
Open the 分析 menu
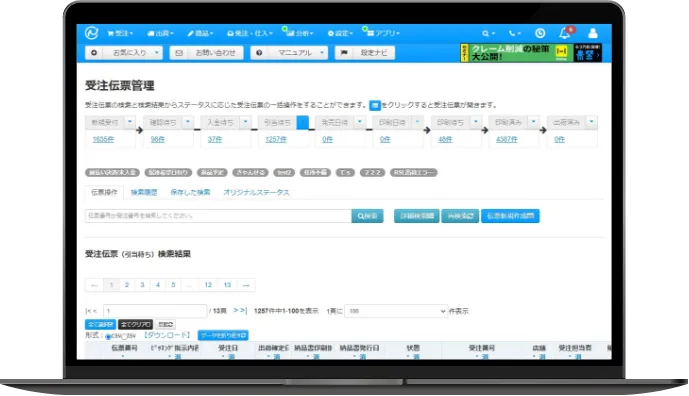301,33
